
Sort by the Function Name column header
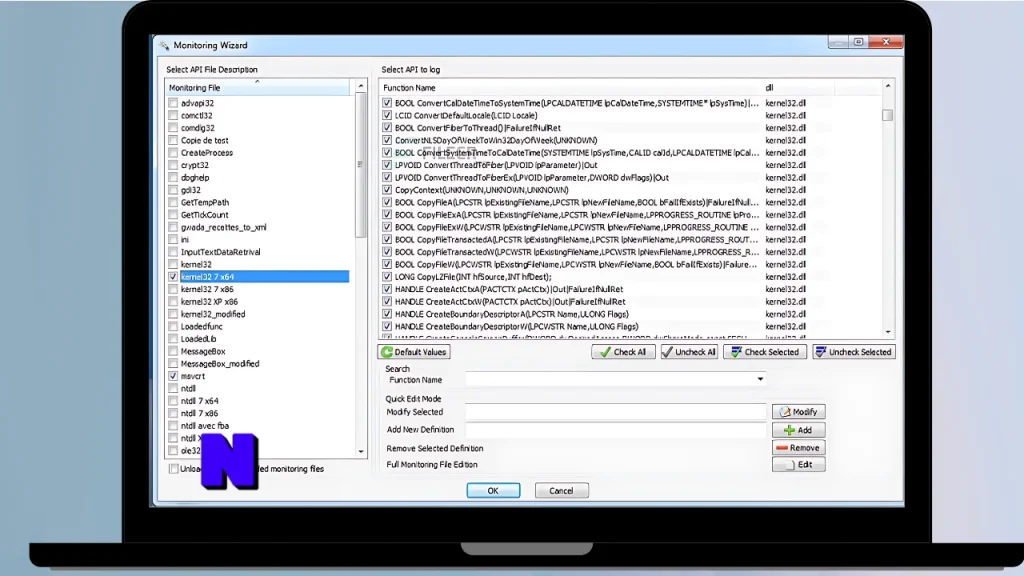pos(570,88)
